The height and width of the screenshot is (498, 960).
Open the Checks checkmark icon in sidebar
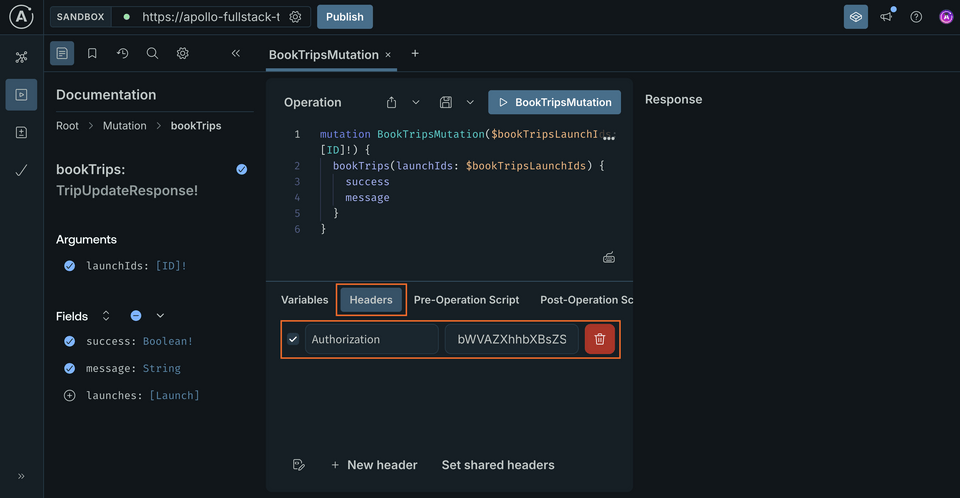[x=21, y=170]
